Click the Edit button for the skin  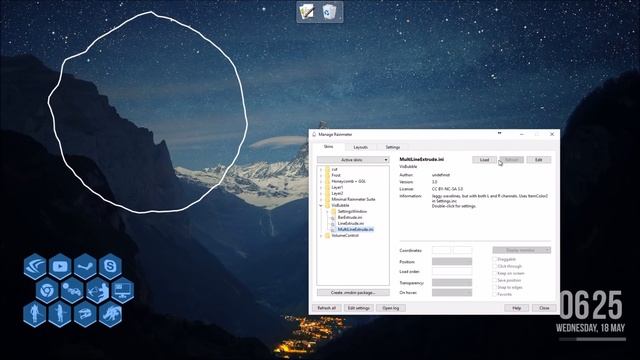539,160
